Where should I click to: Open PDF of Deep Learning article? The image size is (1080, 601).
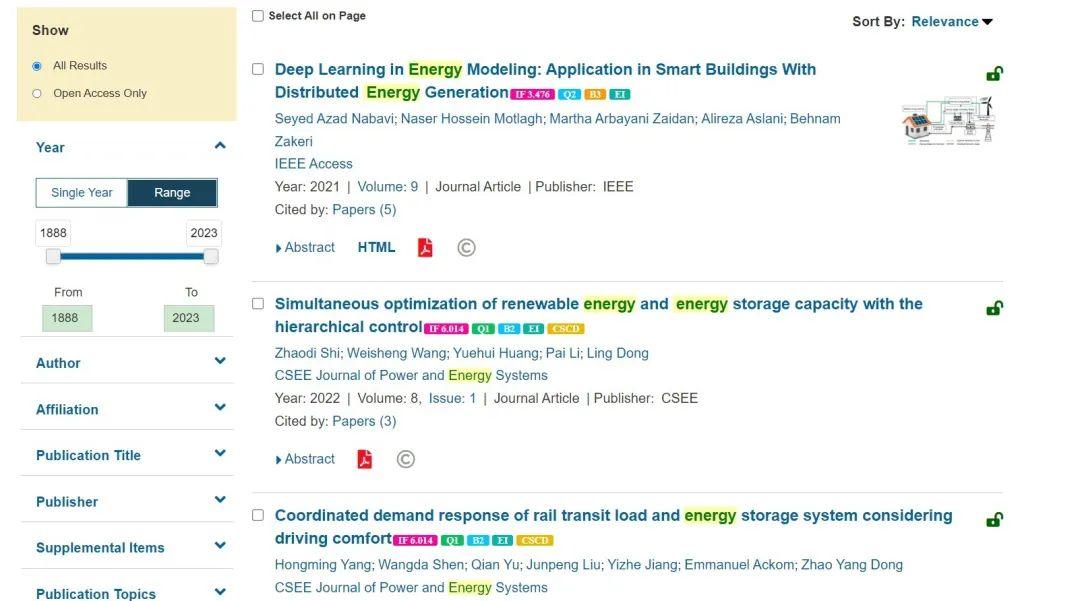pos(425,248)
